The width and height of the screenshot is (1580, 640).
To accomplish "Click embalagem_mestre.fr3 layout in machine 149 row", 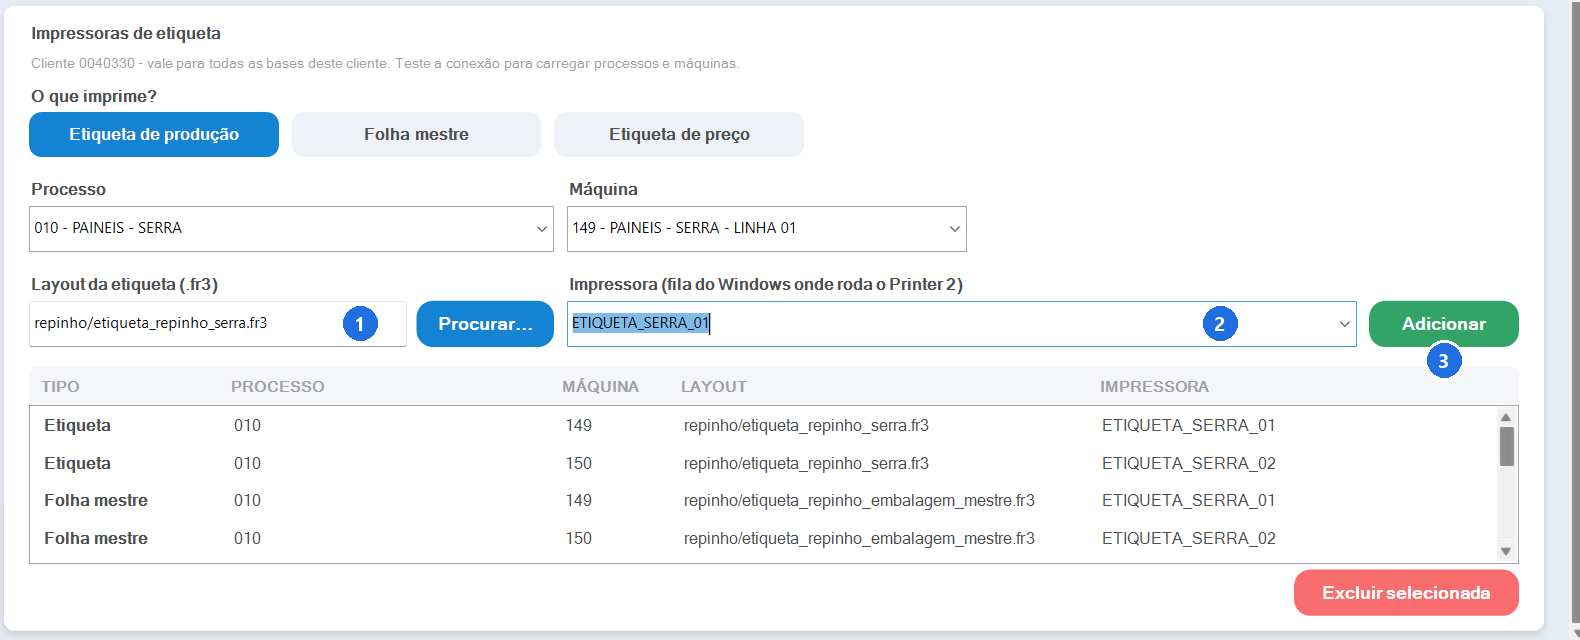I will [x=859, y=501].
